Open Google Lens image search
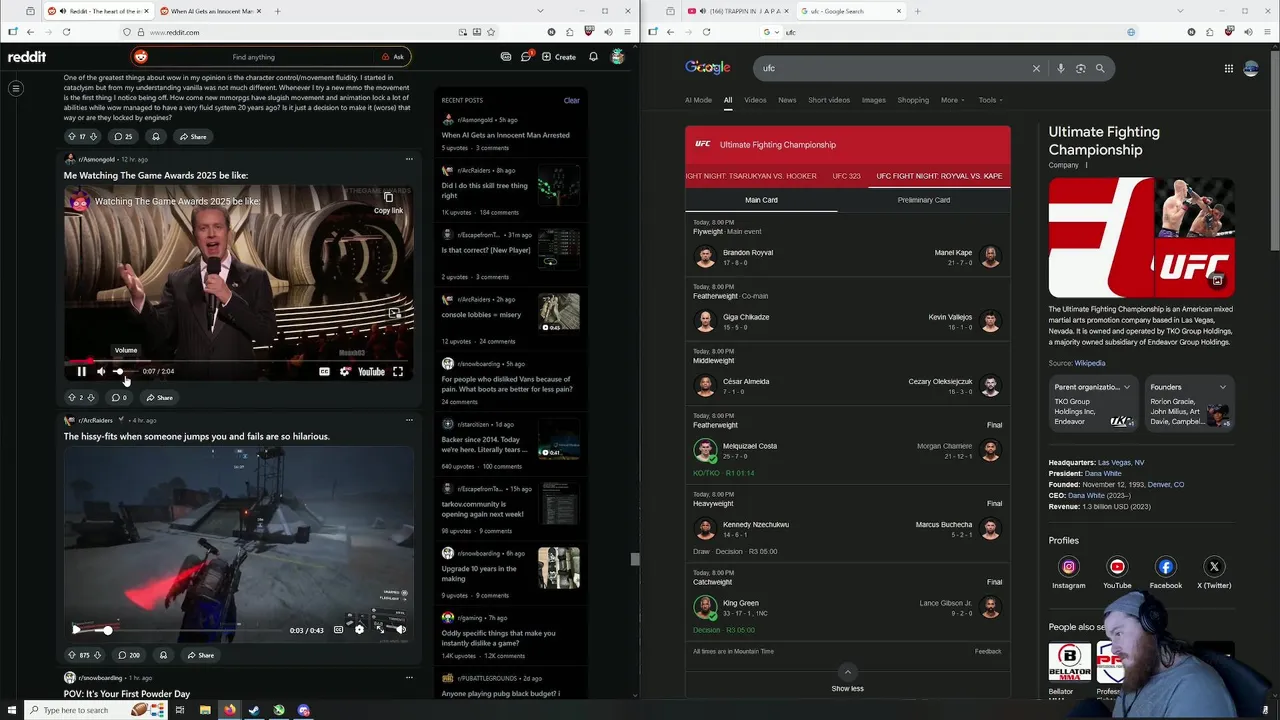The width and height of the screenshot is (1280, 720). (x=1081, y=68)
